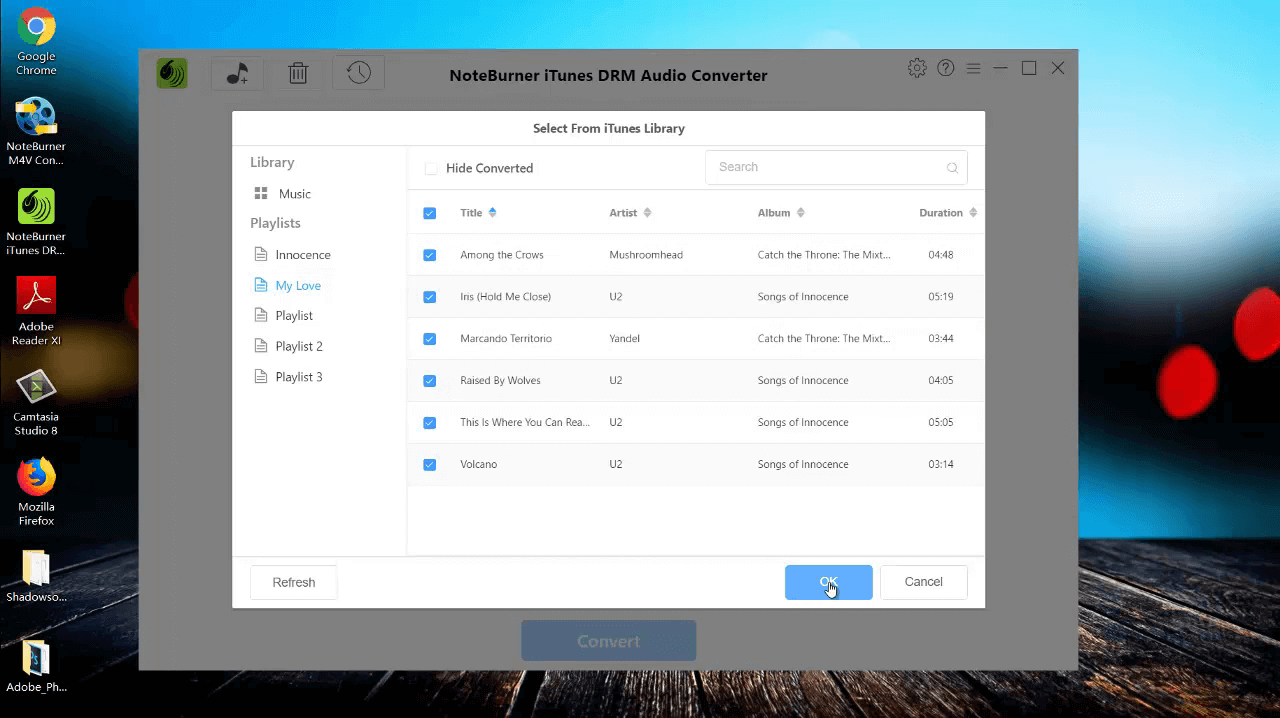Open the Playlist entry in sidebar
Image resolution: width=1280 pixels, height=718 pixels.
tap(294, 316)
